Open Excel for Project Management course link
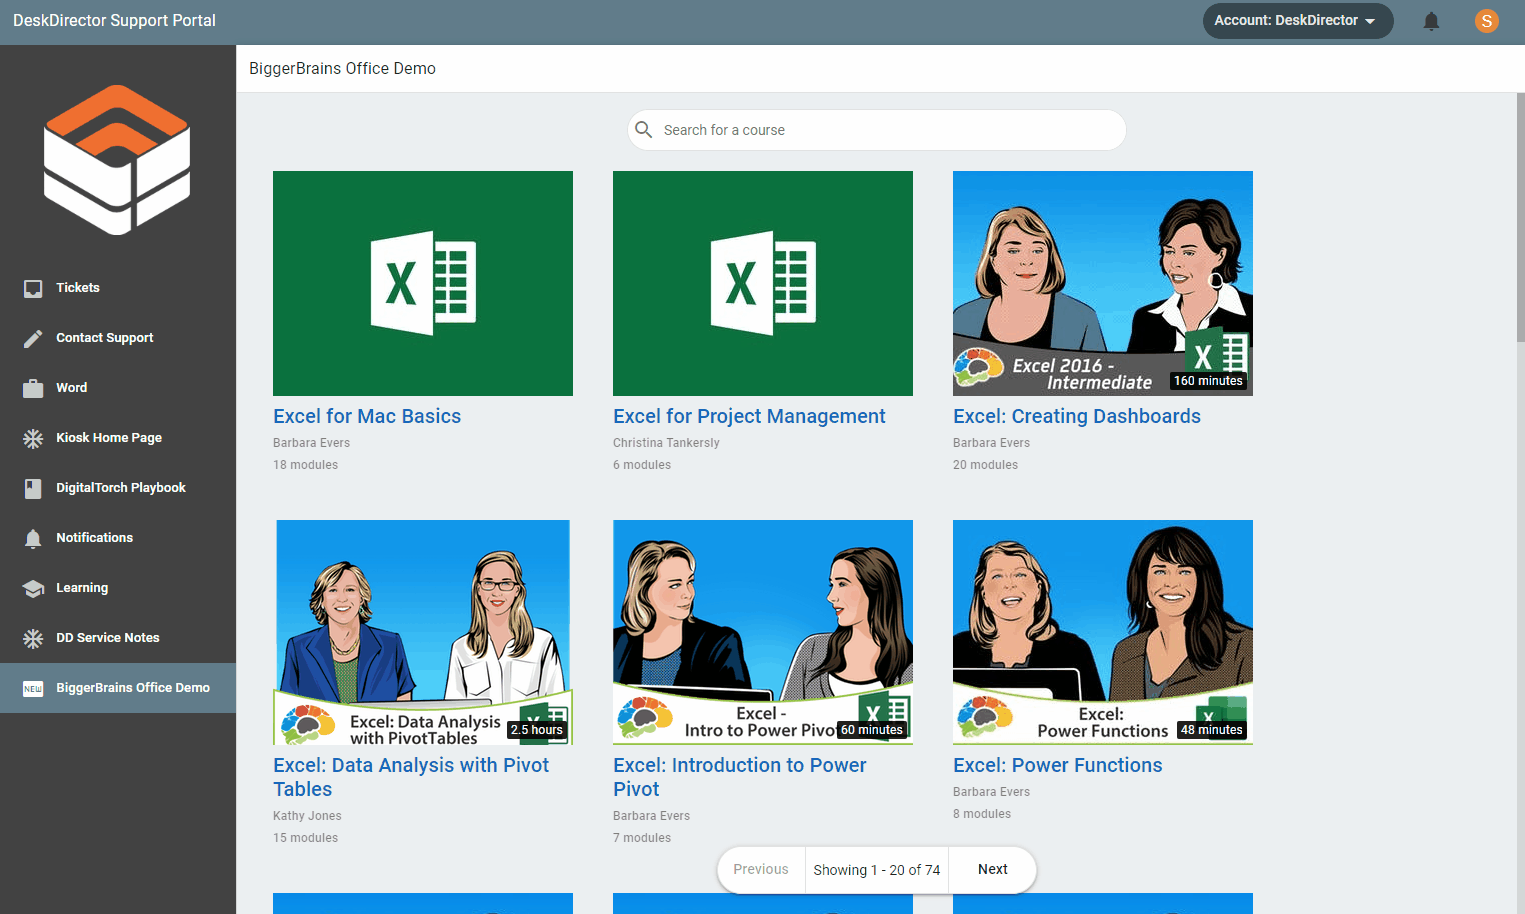 (x=749, y=416)
